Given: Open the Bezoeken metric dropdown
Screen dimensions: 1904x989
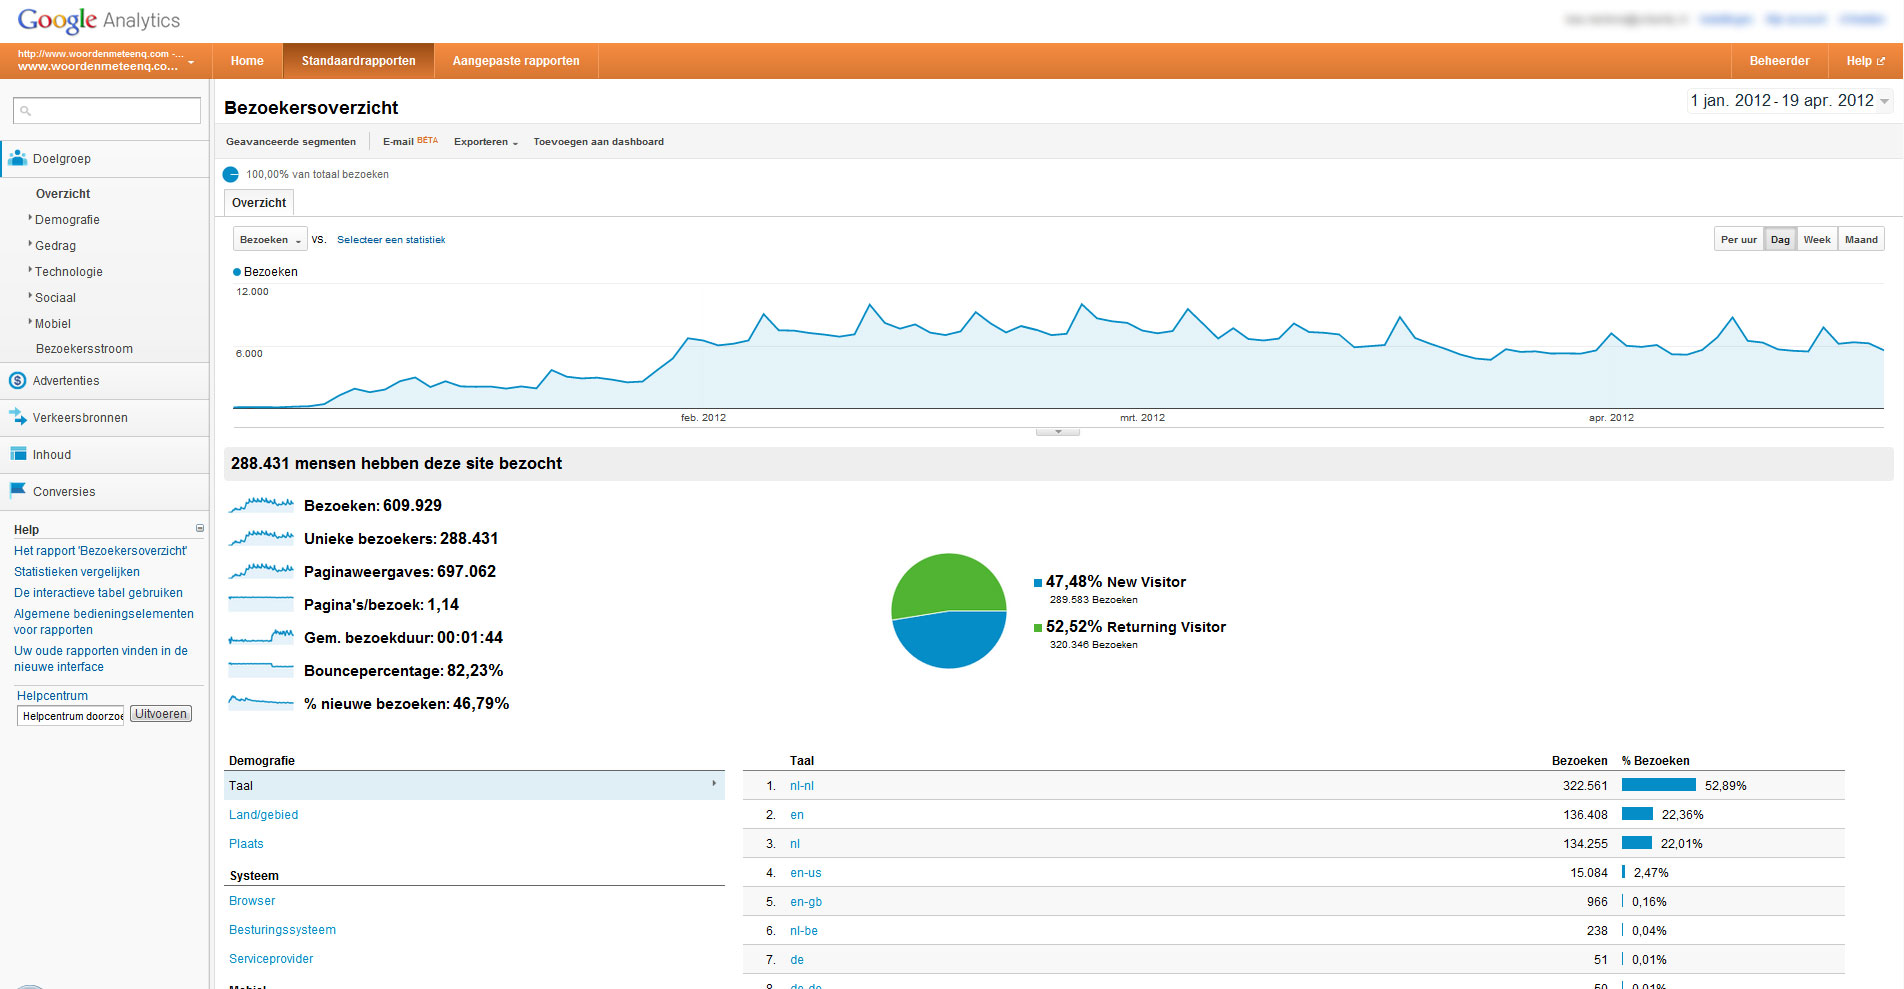Looking at the screenshot, I should pyautogui.click(x=270, y=239).
